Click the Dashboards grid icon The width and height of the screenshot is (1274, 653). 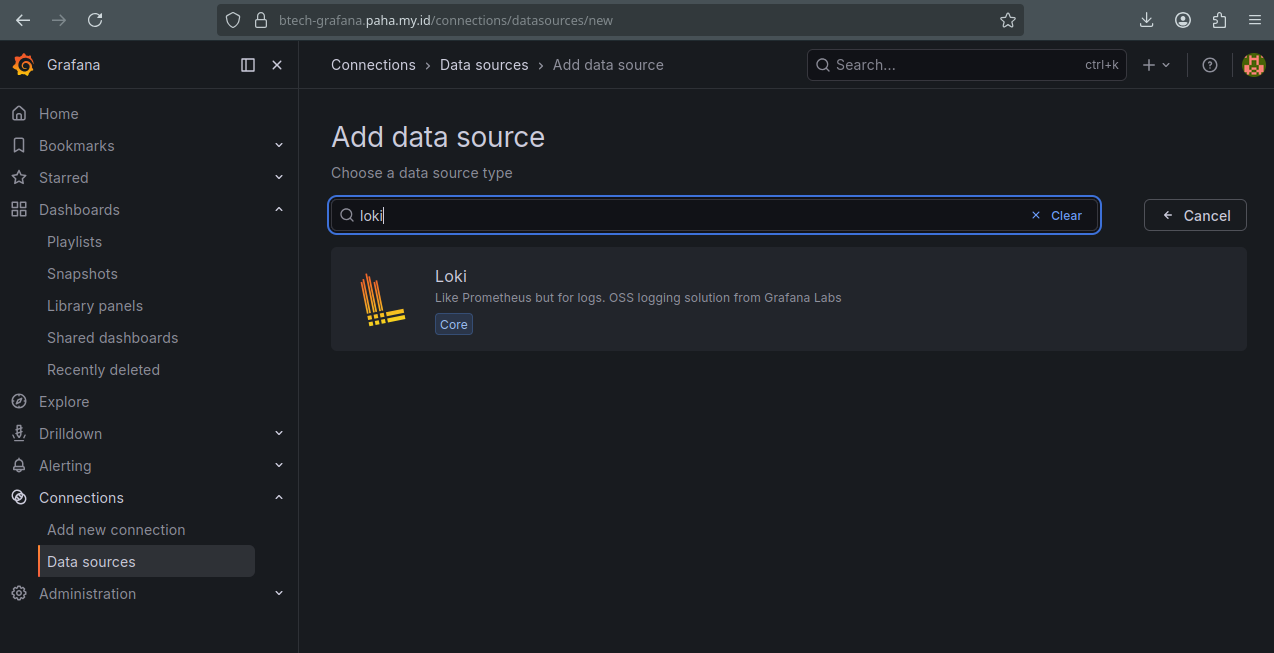click(x=19, y=210)
